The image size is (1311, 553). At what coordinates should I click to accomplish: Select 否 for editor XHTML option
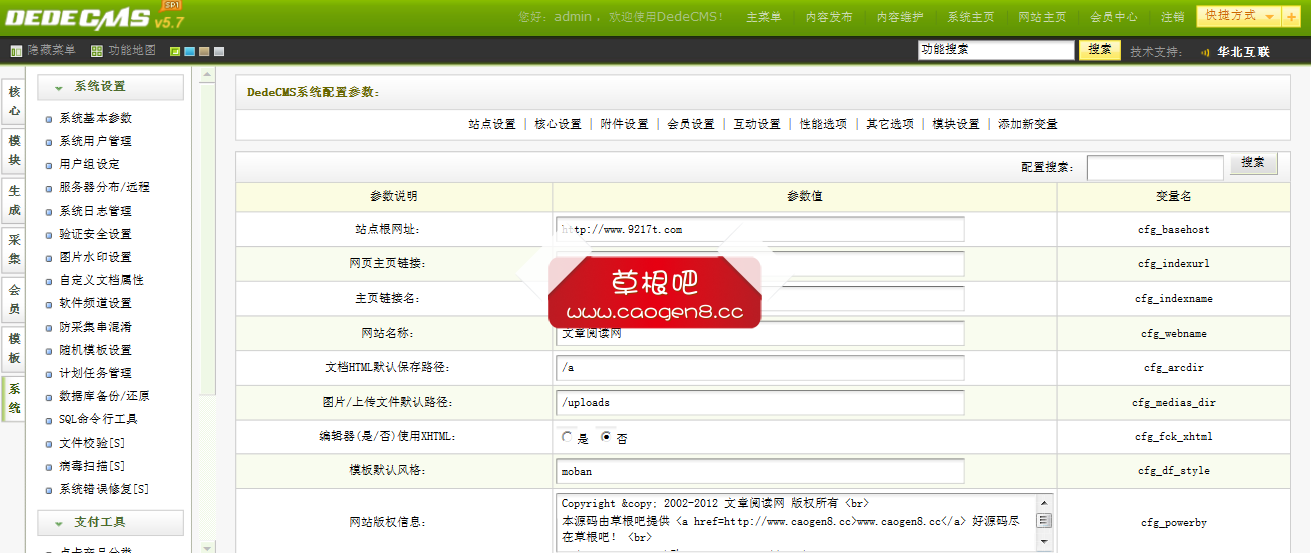point(606,437)
